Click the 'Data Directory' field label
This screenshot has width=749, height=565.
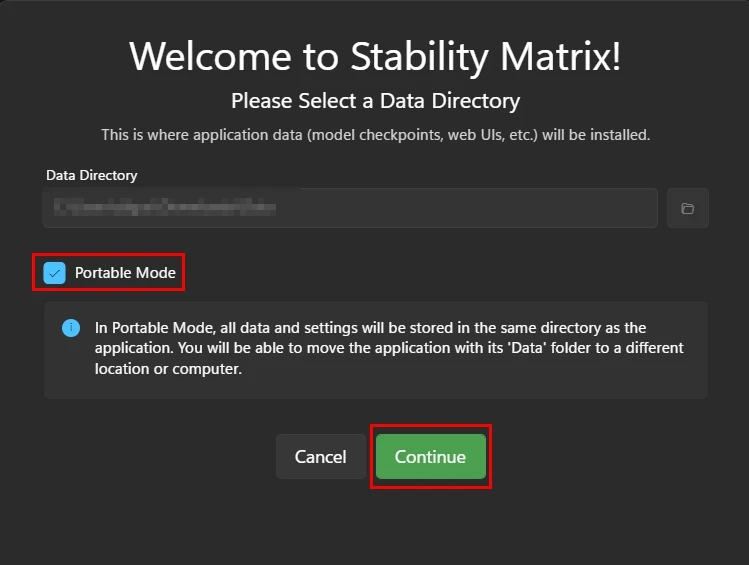(92, 175)
